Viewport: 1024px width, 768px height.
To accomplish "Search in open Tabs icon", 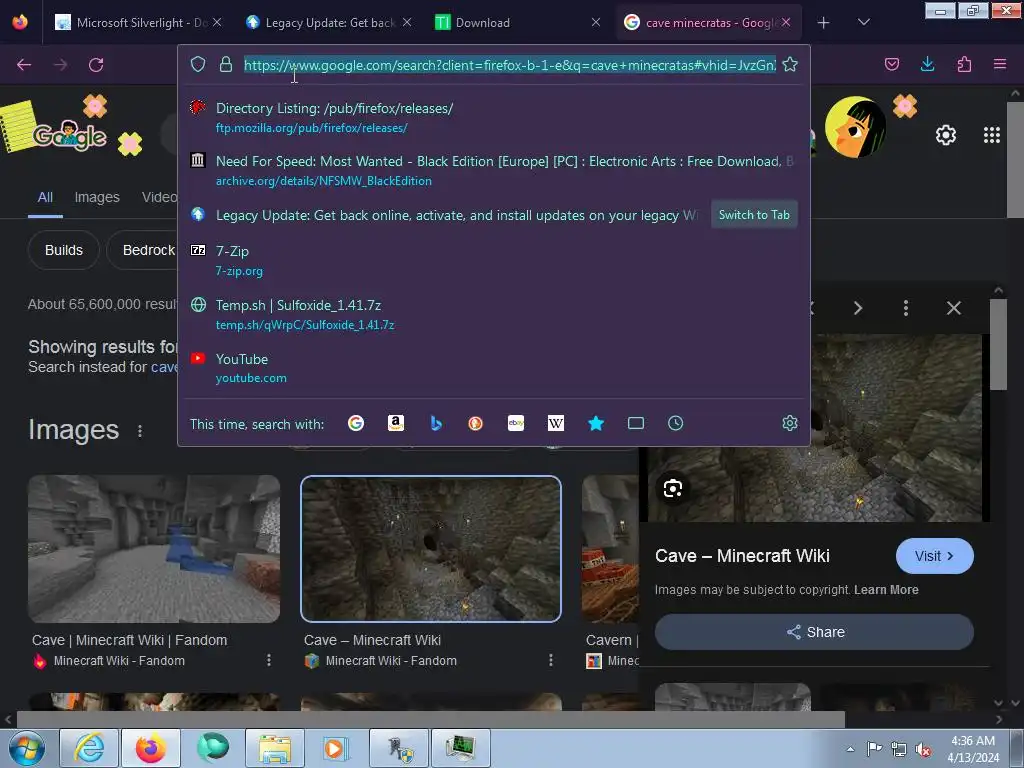I will click(635, 423).
